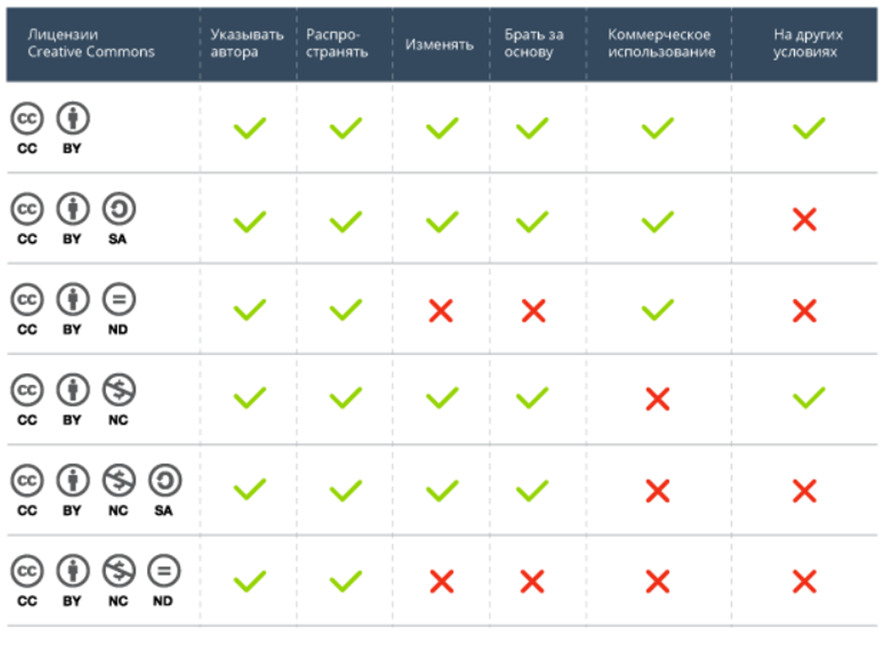
Task: Click the 'На других условиях' column header
Action: click(808, 43)
